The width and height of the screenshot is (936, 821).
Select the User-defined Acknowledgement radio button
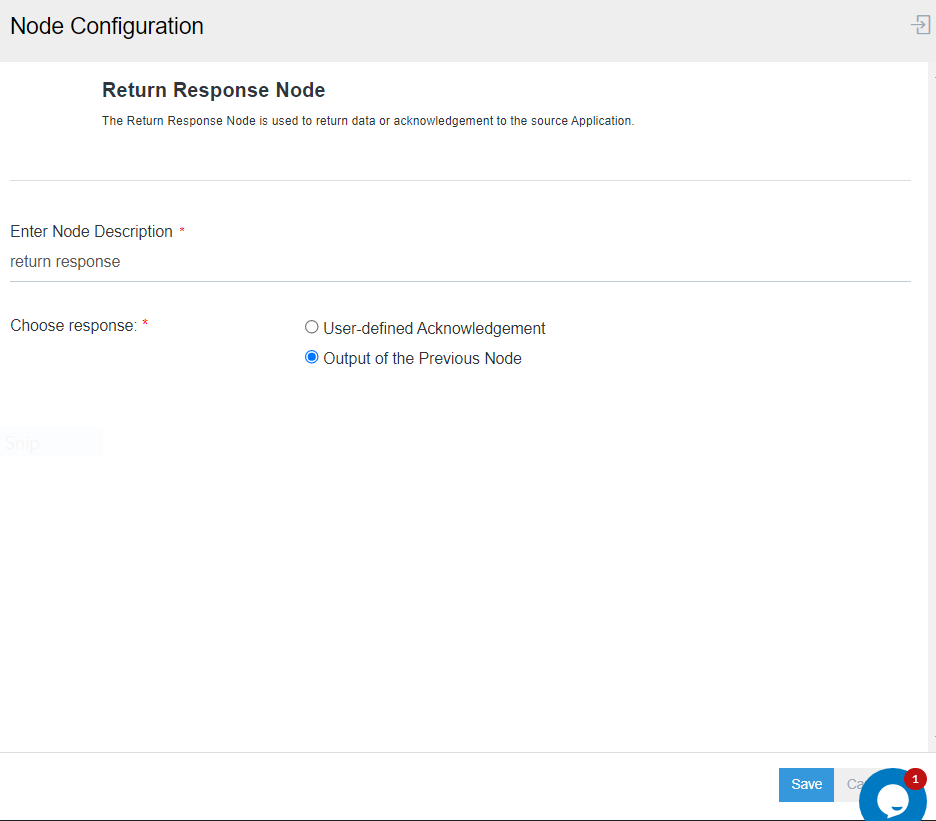tap(312, 327)
